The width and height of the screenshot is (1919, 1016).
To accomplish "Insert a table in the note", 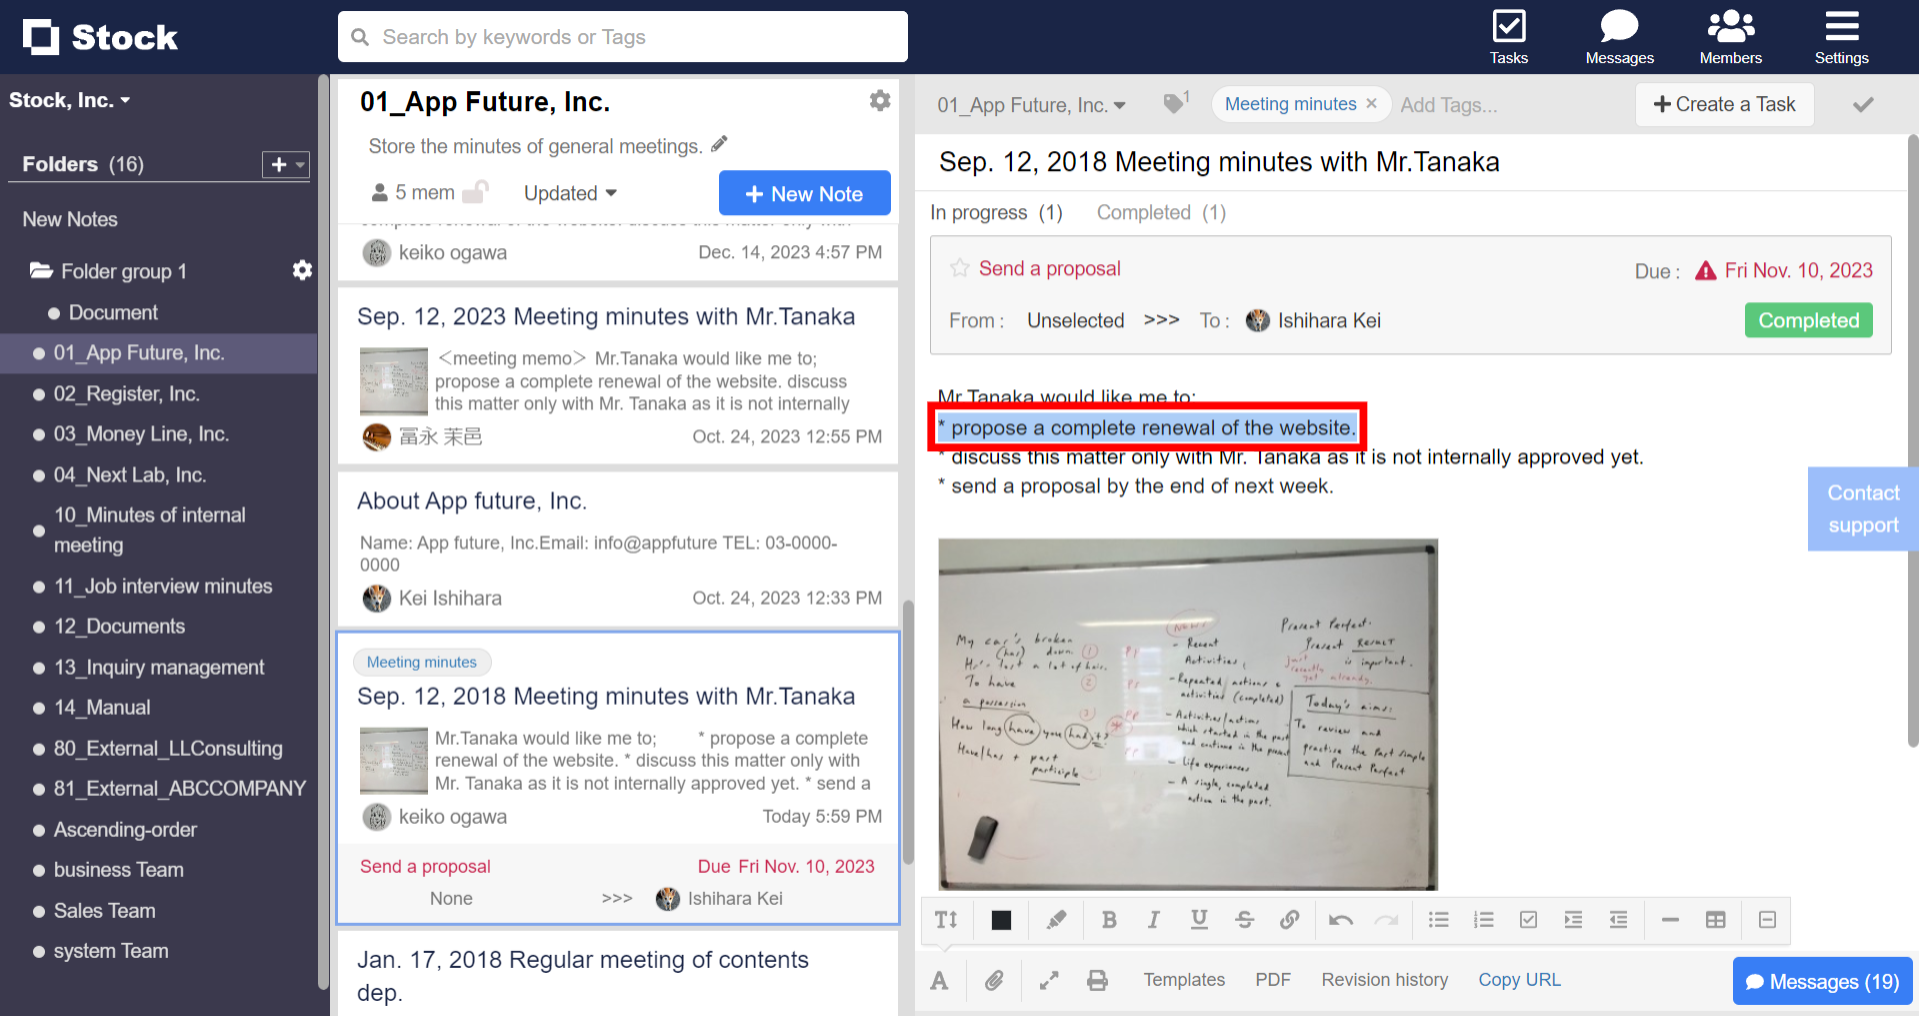I will point(1715,920).
